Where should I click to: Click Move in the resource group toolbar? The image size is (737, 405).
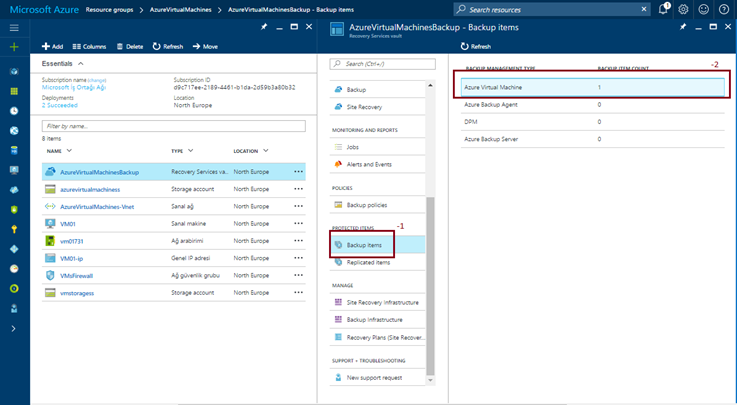205,47
